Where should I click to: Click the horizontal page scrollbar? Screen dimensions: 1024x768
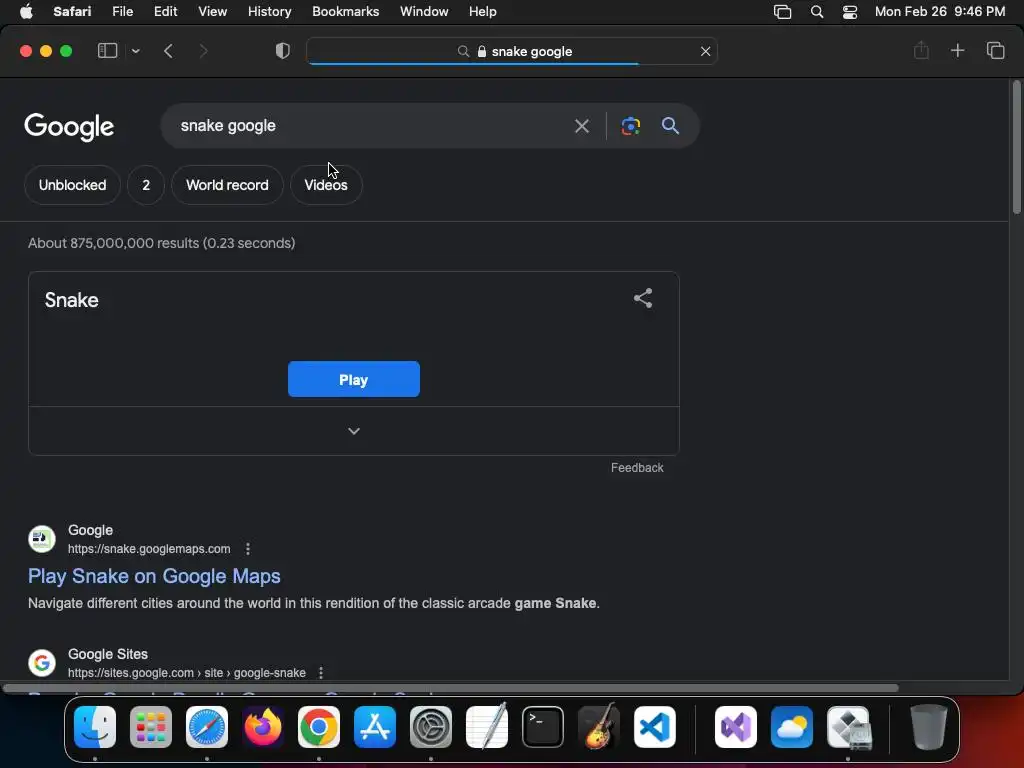click(x=451, y=688)
